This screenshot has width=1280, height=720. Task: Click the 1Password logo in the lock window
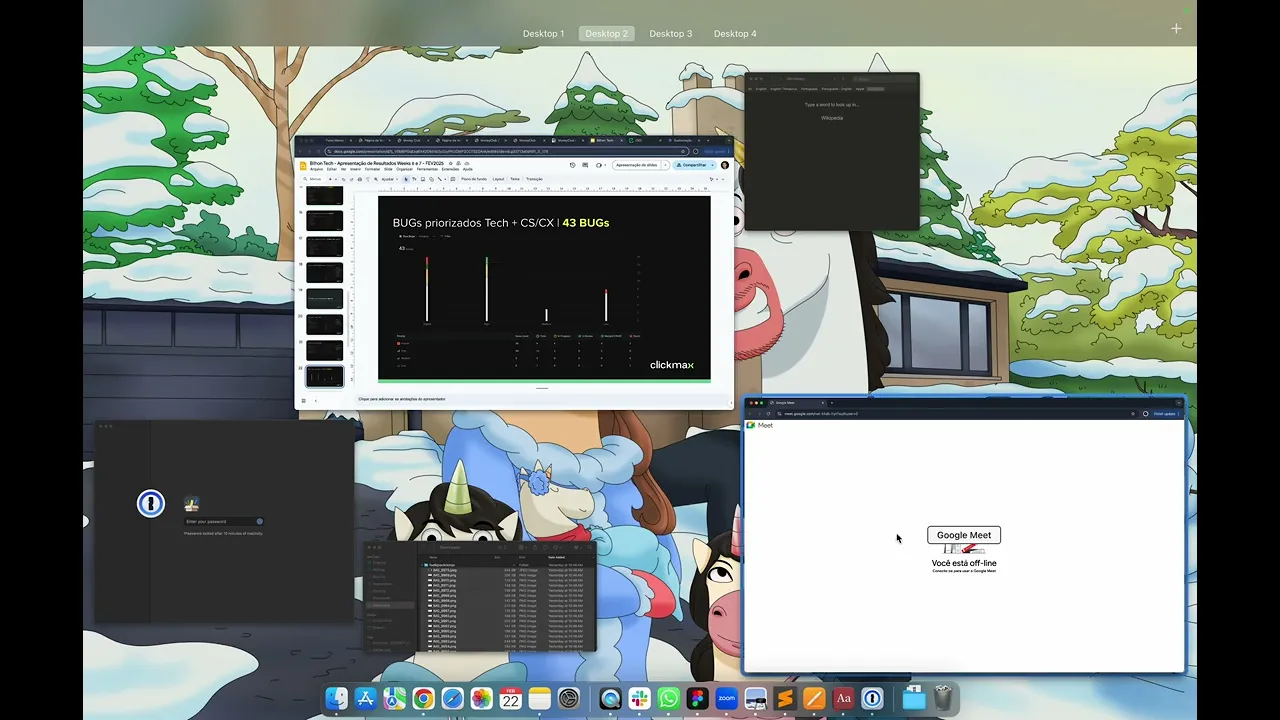click(x=151, y=503)
